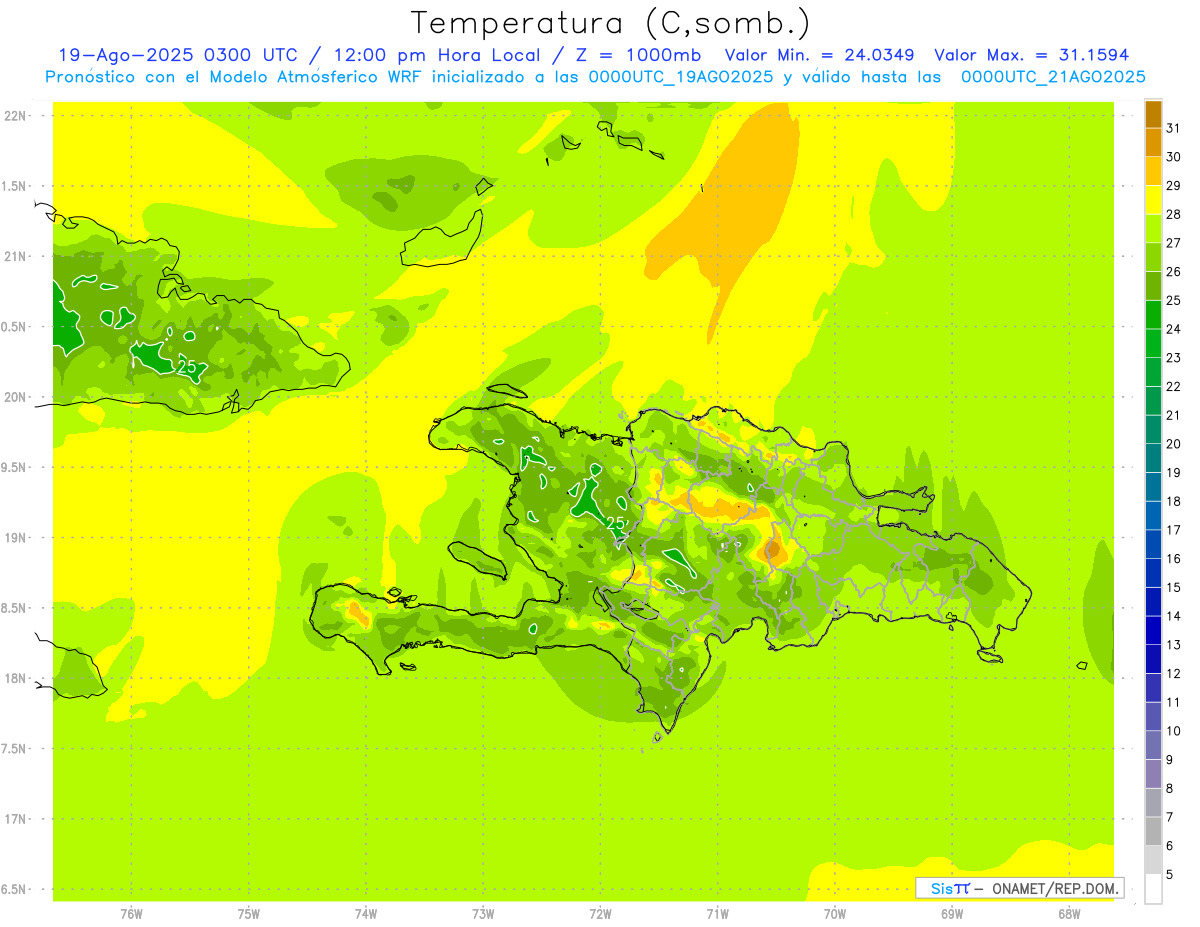Click the 20N latitude axis label
The height and width of the screenshot is (927, 1200).
(x=17, y=398)
